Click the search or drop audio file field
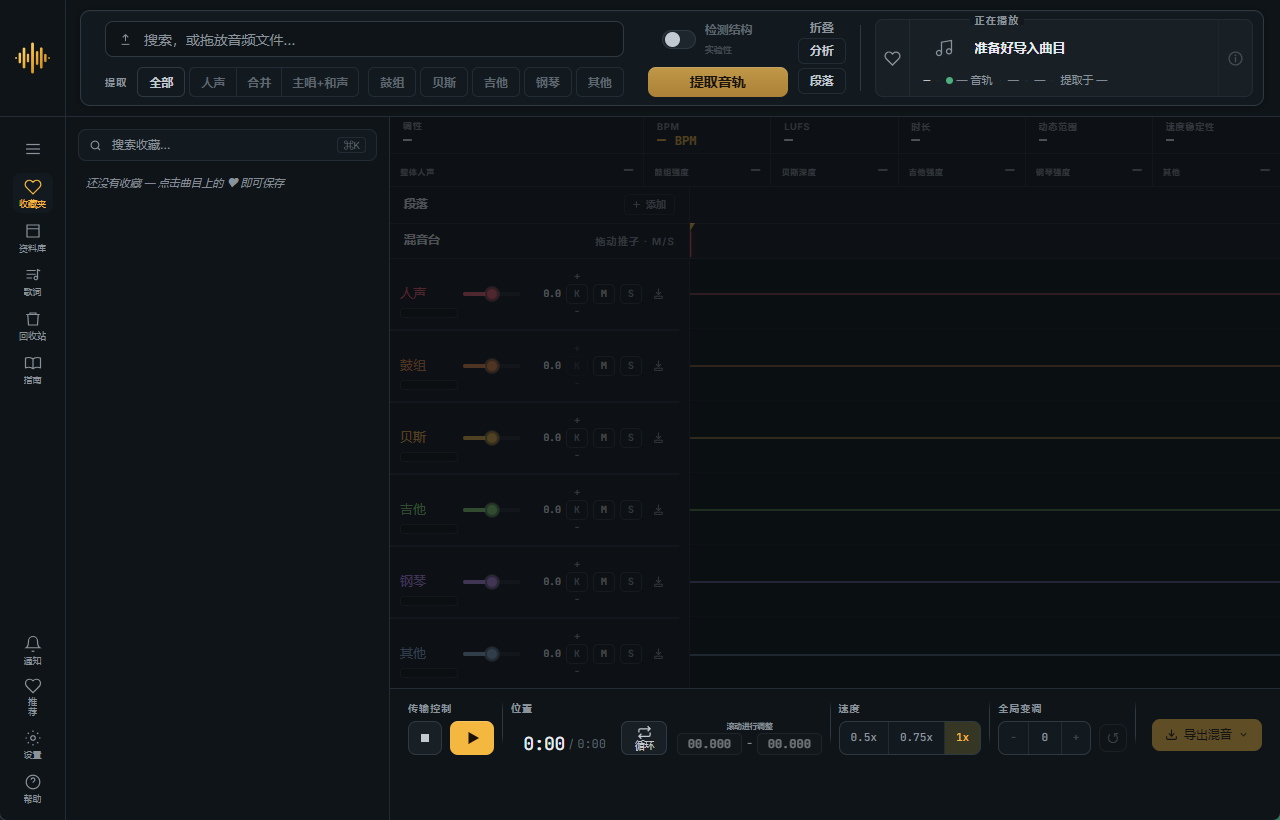1280x820 pixels. 364,40
